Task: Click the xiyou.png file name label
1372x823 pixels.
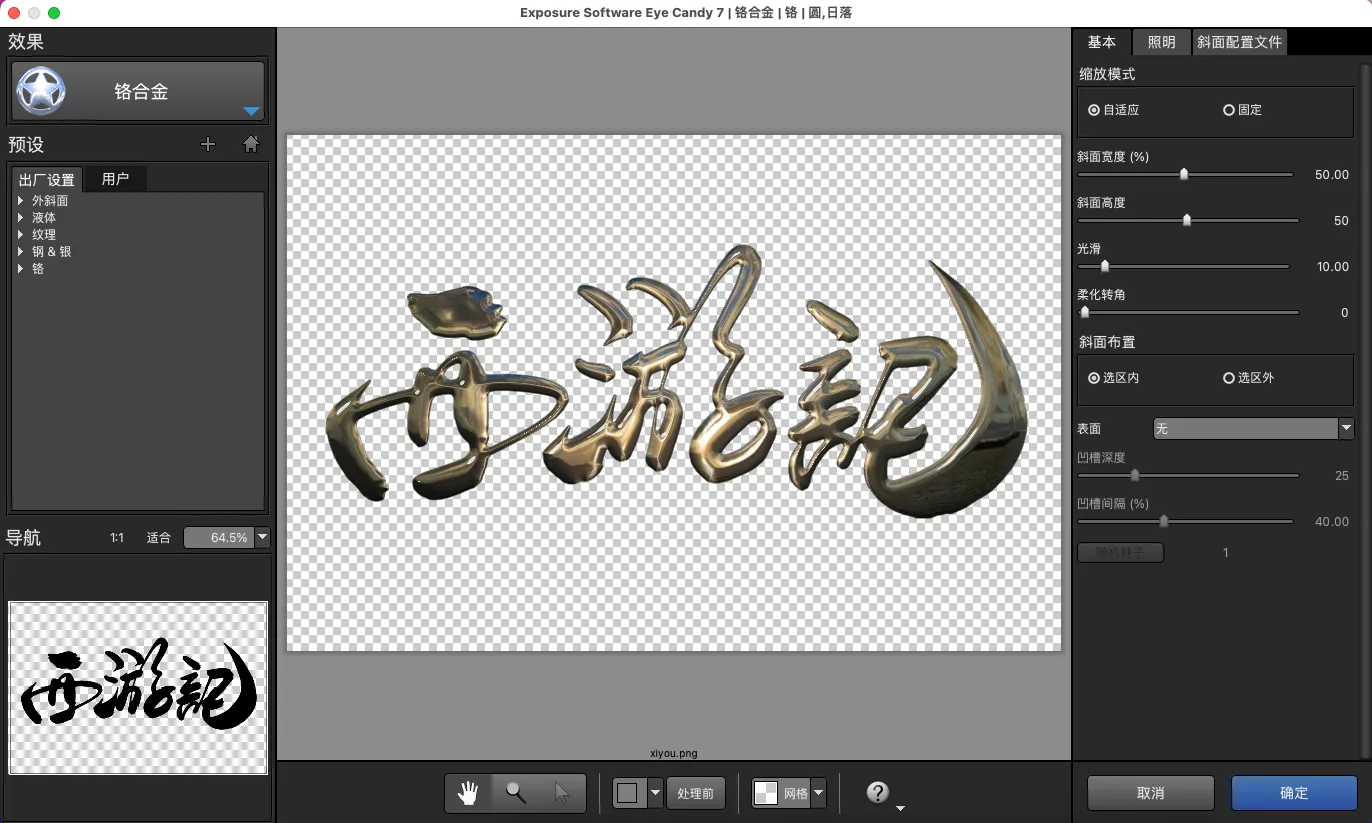Action: pyautogui.click(x=672, y=755)
